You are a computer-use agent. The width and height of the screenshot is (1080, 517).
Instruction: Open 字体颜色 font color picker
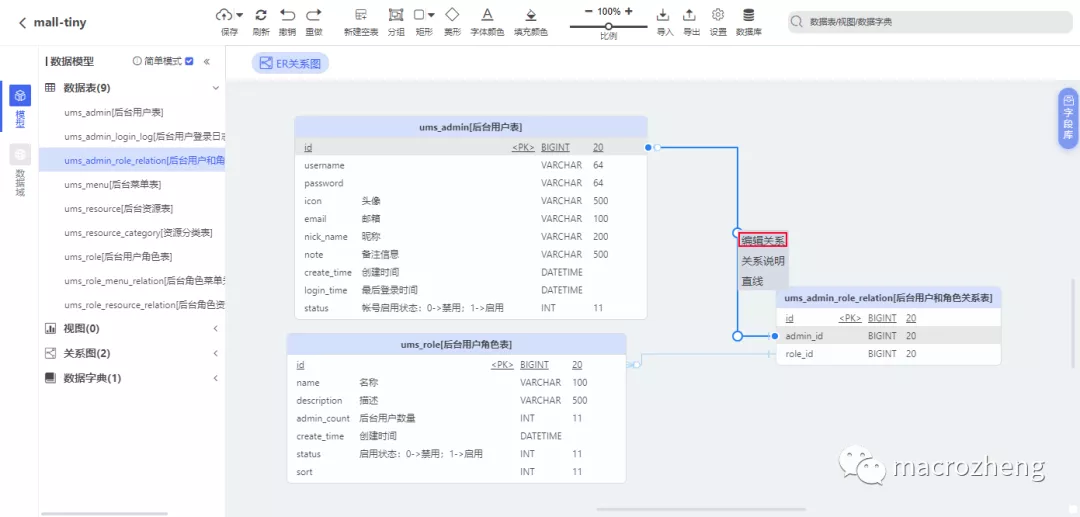pyautogui.click(x=487, y=16)
